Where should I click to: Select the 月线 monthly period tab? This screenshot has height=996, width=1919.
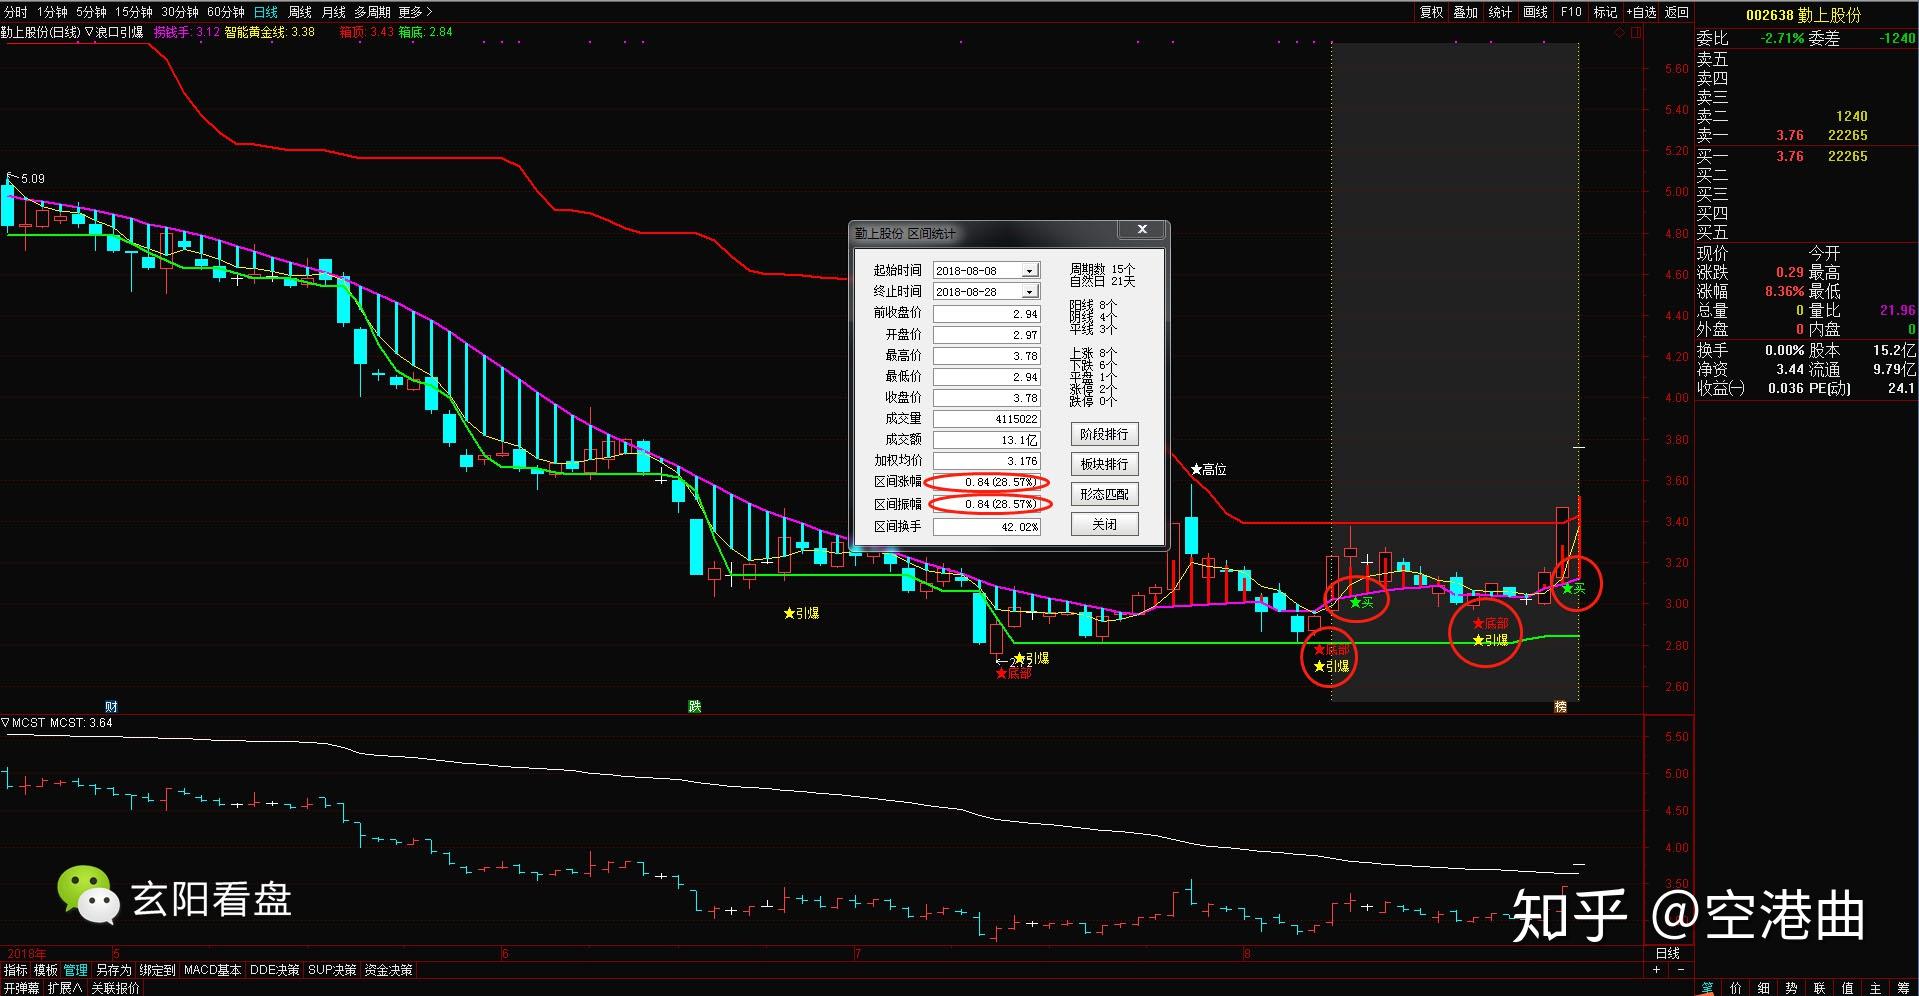333,12
